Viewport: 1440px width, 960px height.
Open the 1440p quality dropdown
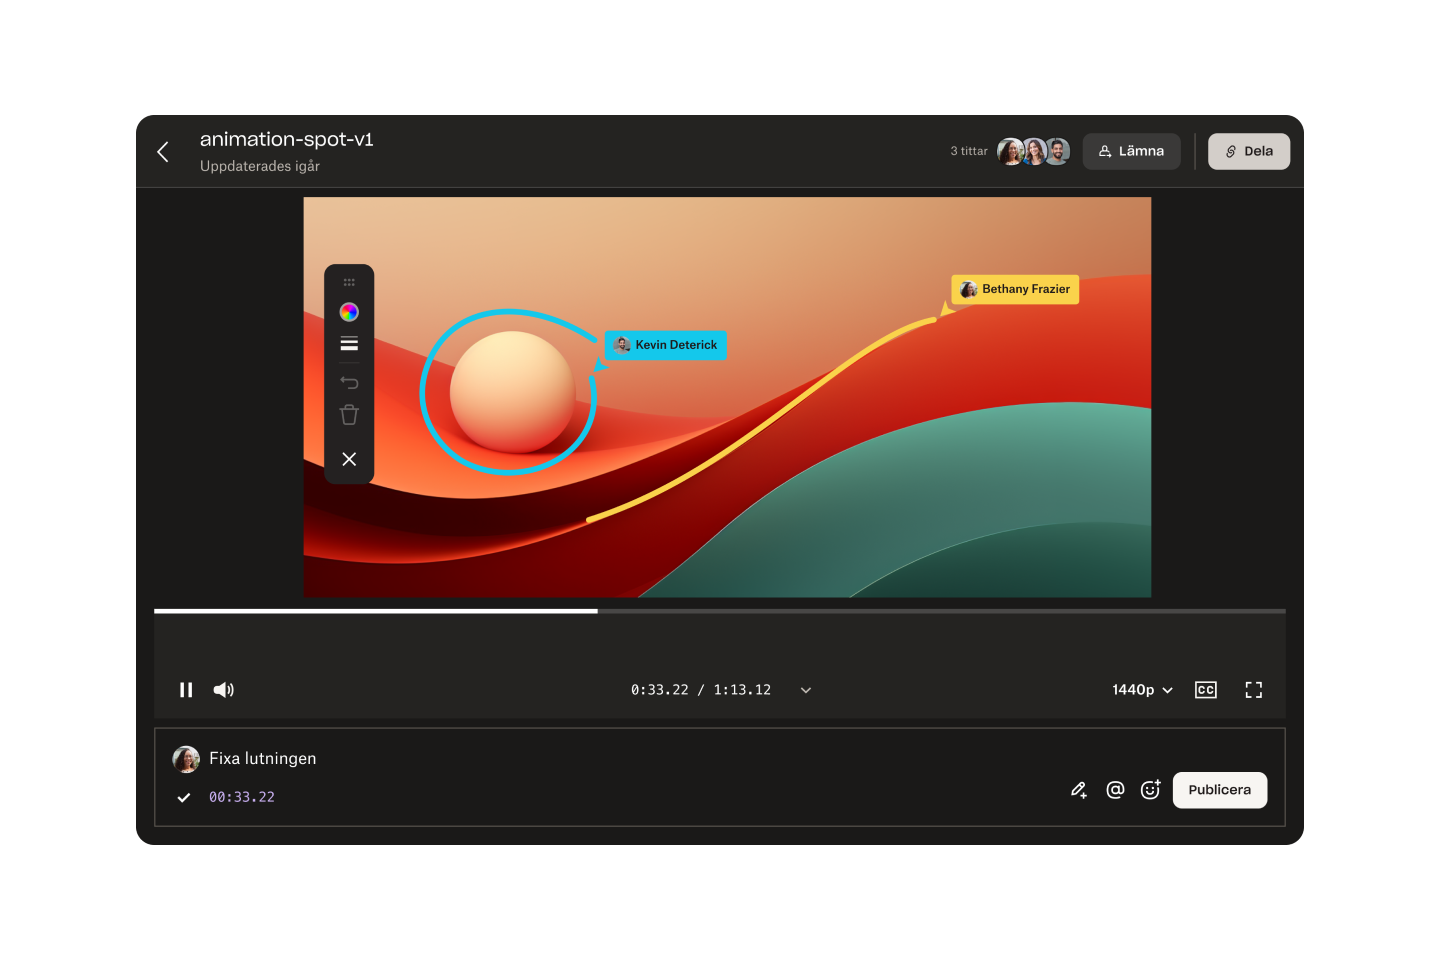1142,690
